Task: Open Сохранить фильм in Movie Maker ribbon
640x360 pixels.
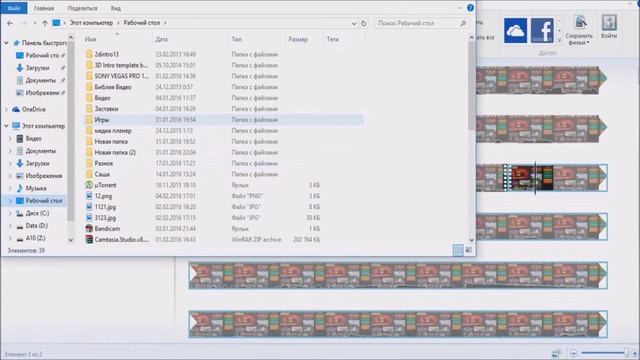Action: pos(579,30)
